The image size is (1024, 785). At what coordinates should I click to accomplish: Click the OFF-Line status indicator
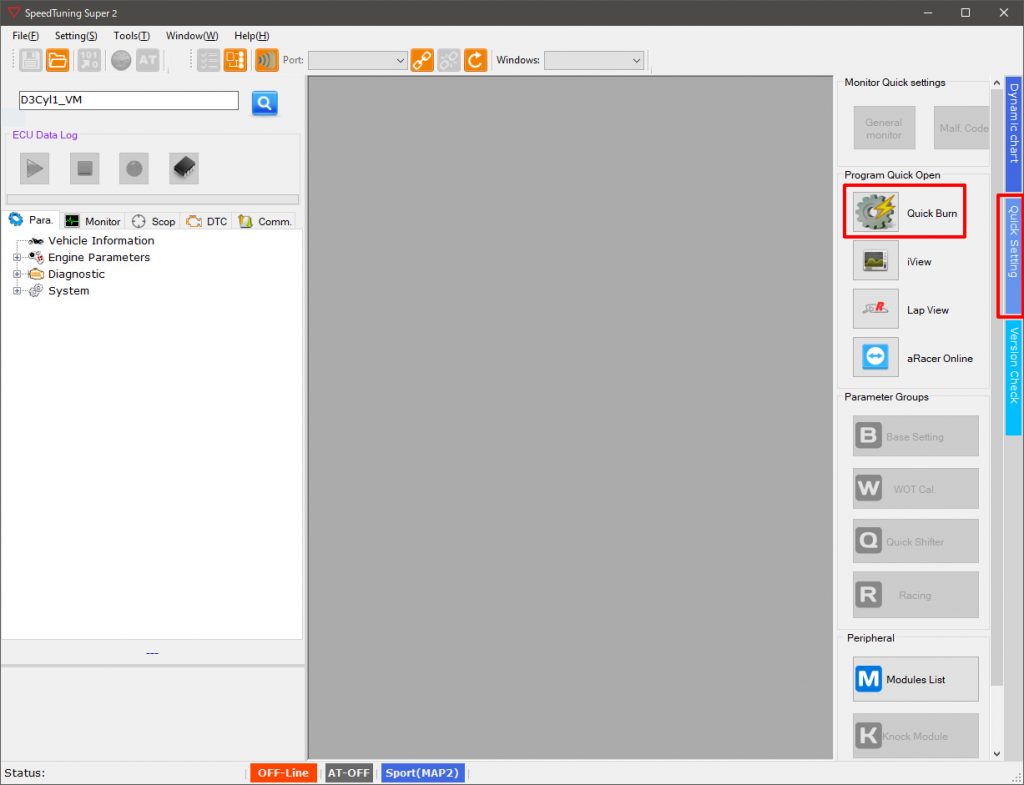pos(283,773)
